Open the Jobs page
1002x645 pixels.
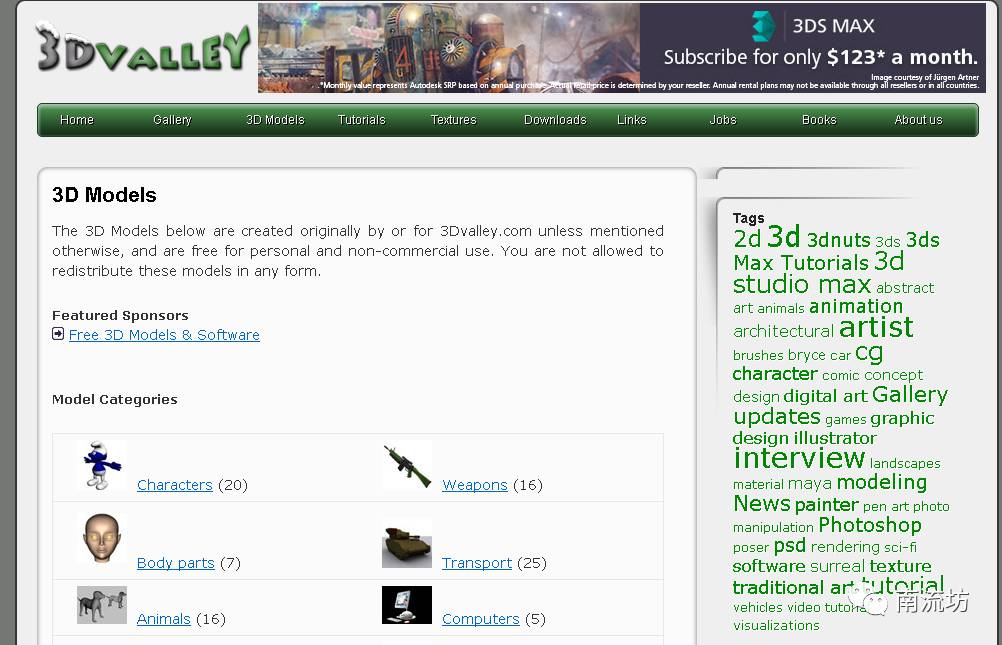tap(723, 120)
